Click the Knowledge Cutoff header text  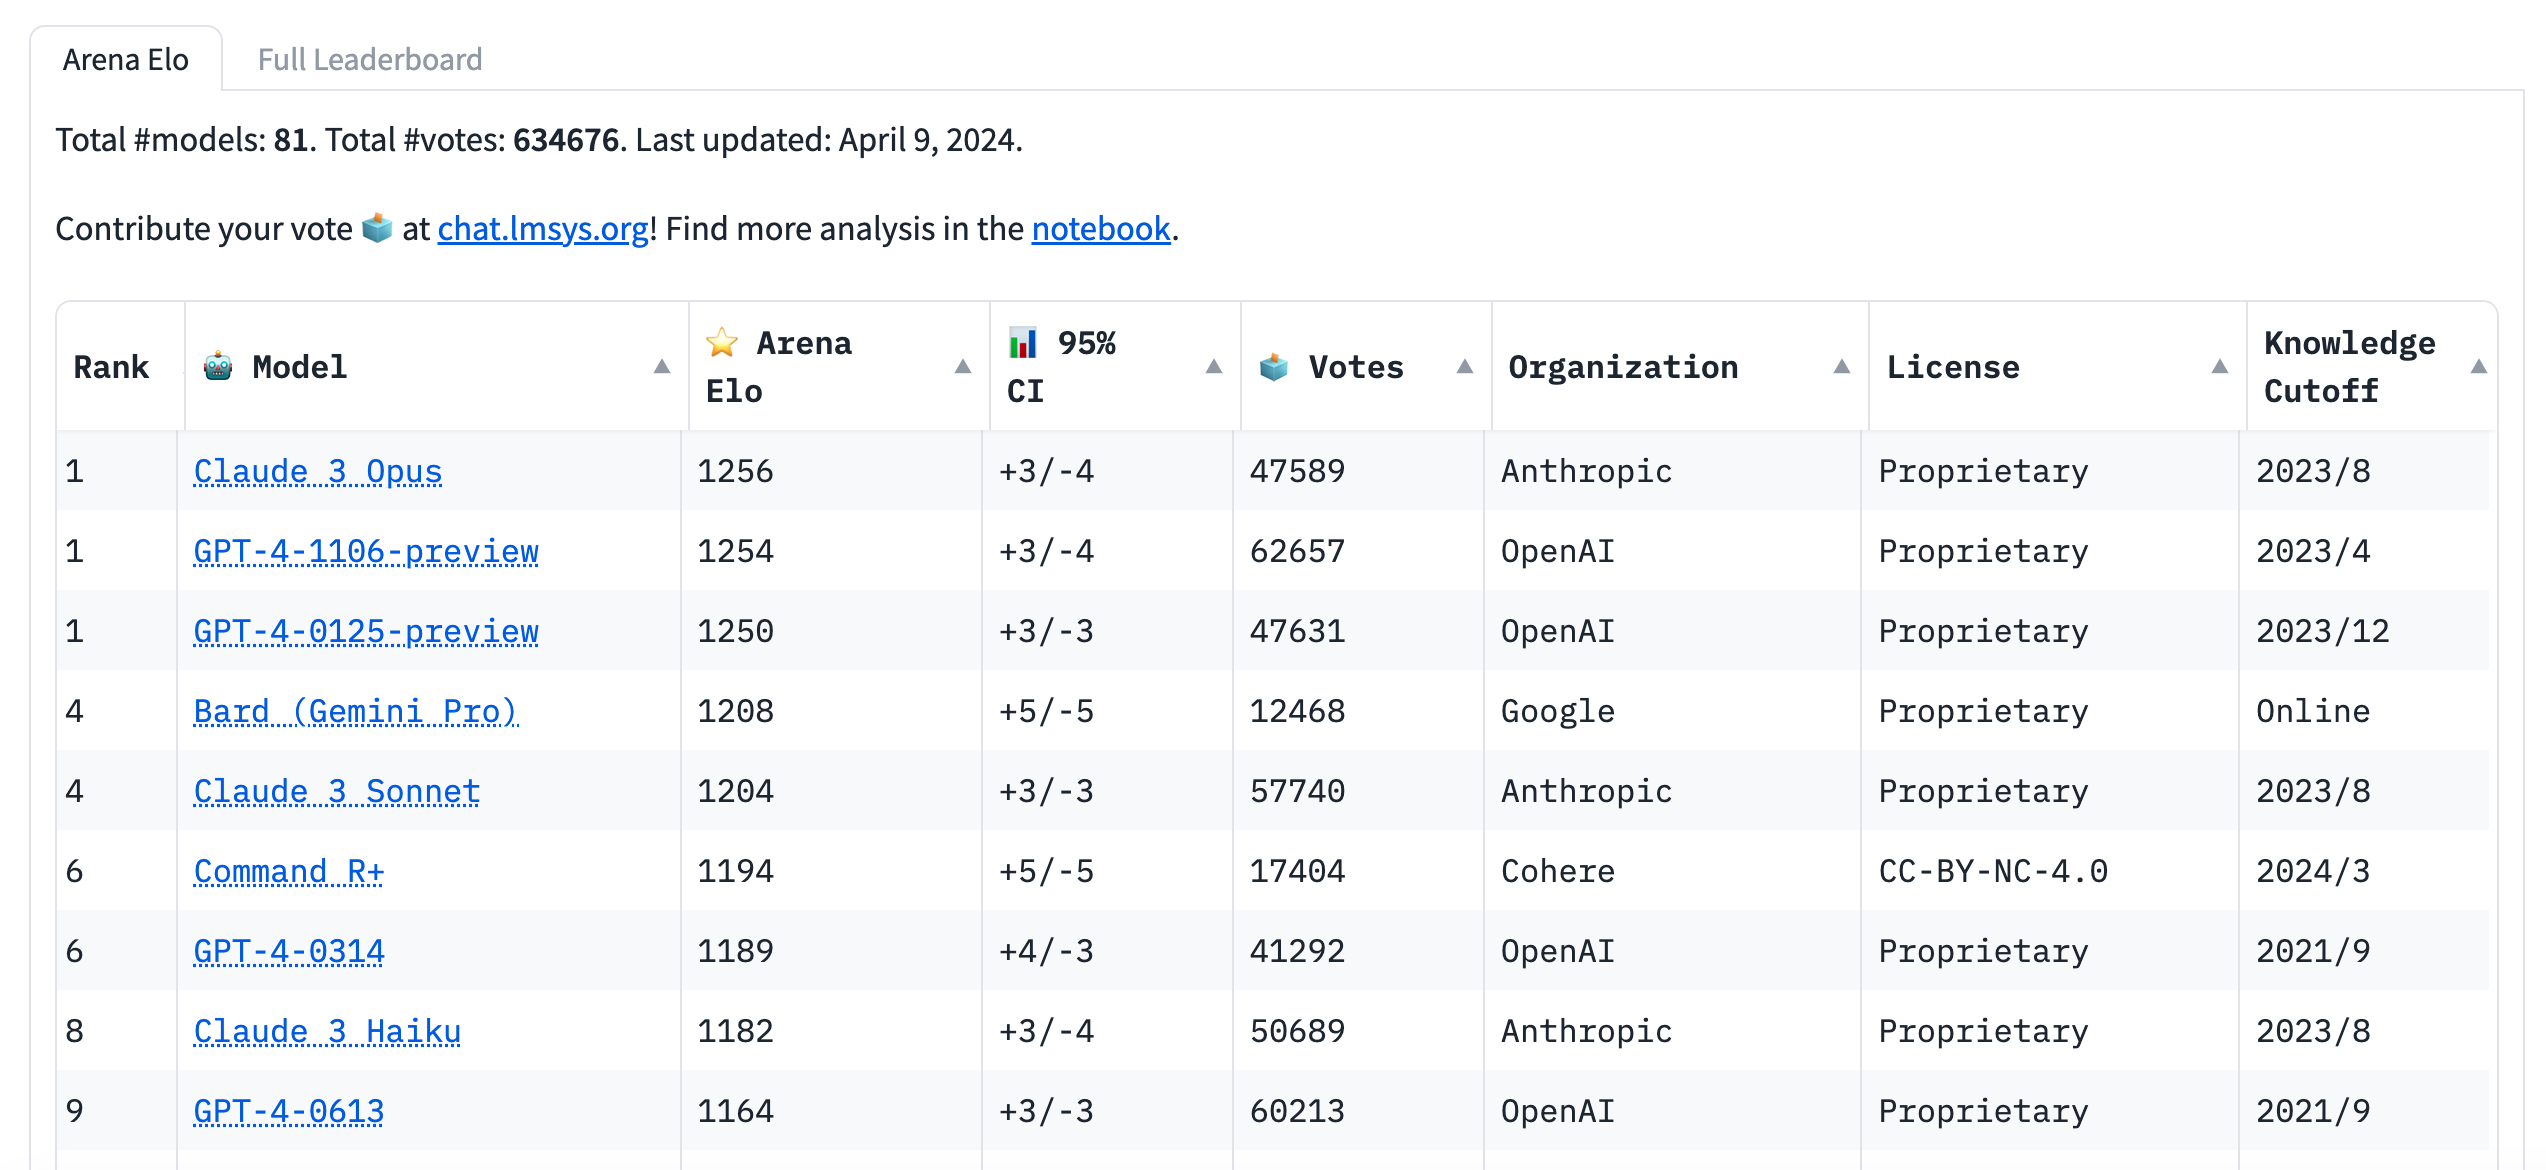point(2349,367)
